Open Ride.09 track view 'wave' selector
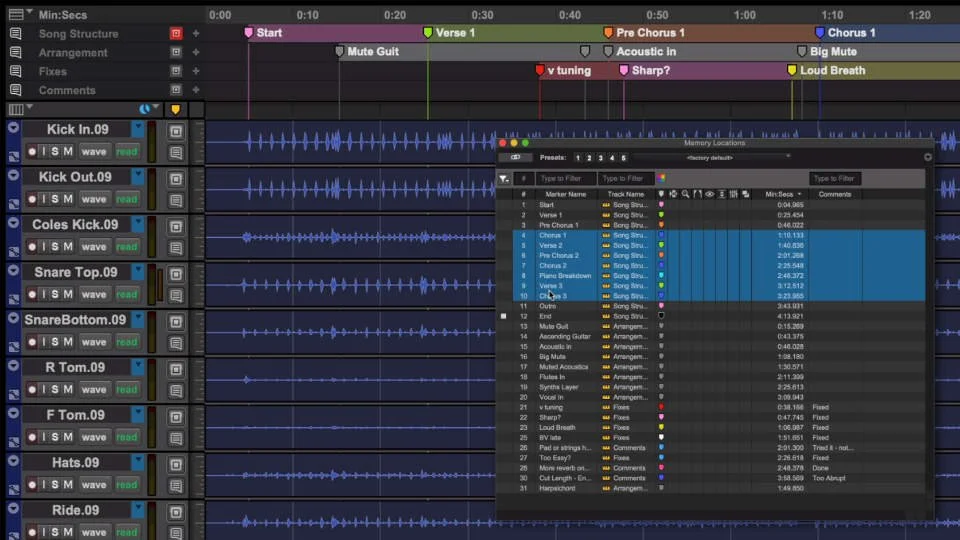The height and width of the screenshot is (540, 960). click(x=94, y=532)
